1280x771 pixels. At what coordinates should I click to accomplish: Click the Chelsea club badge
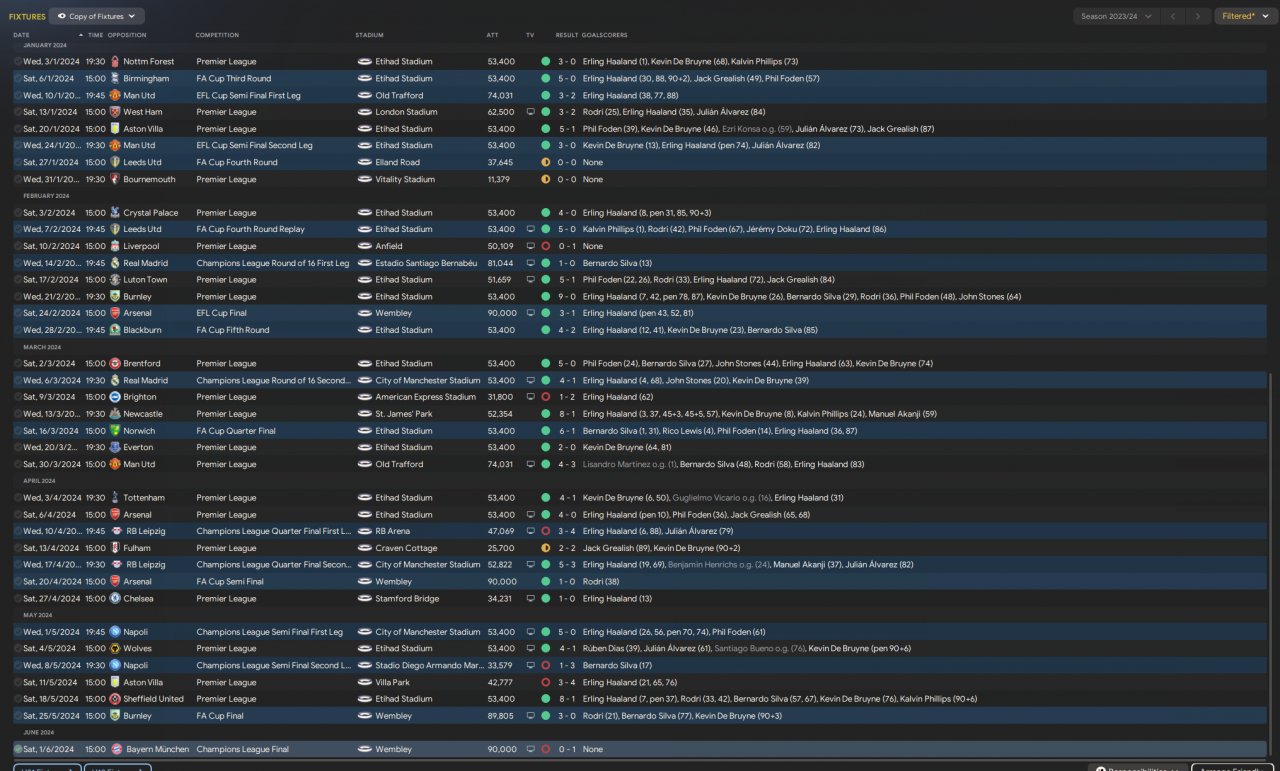click(x=115, y=599)
